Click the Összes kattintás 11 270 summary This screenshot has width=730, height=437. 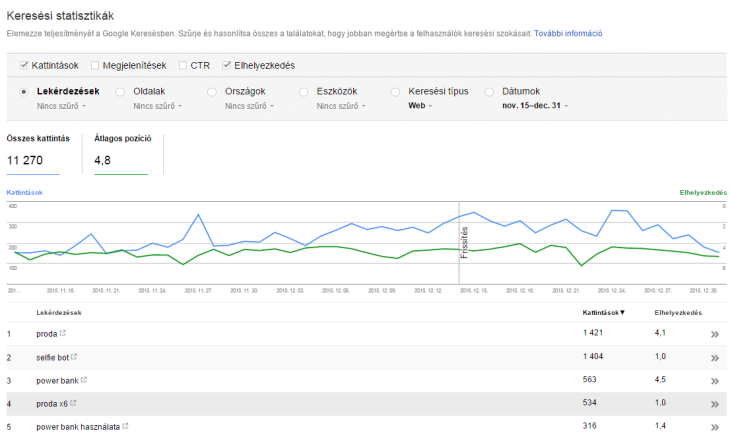click(x=37, y=154)
